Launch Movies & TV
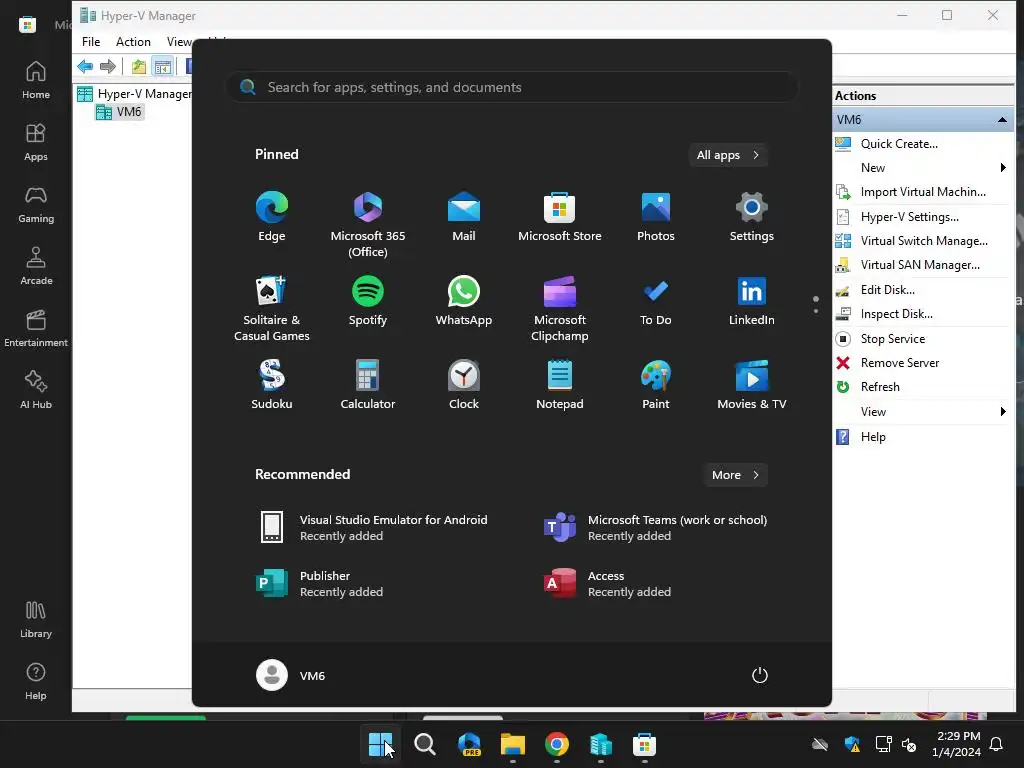The image size is (1024, 768). click(x=752, y=385)
